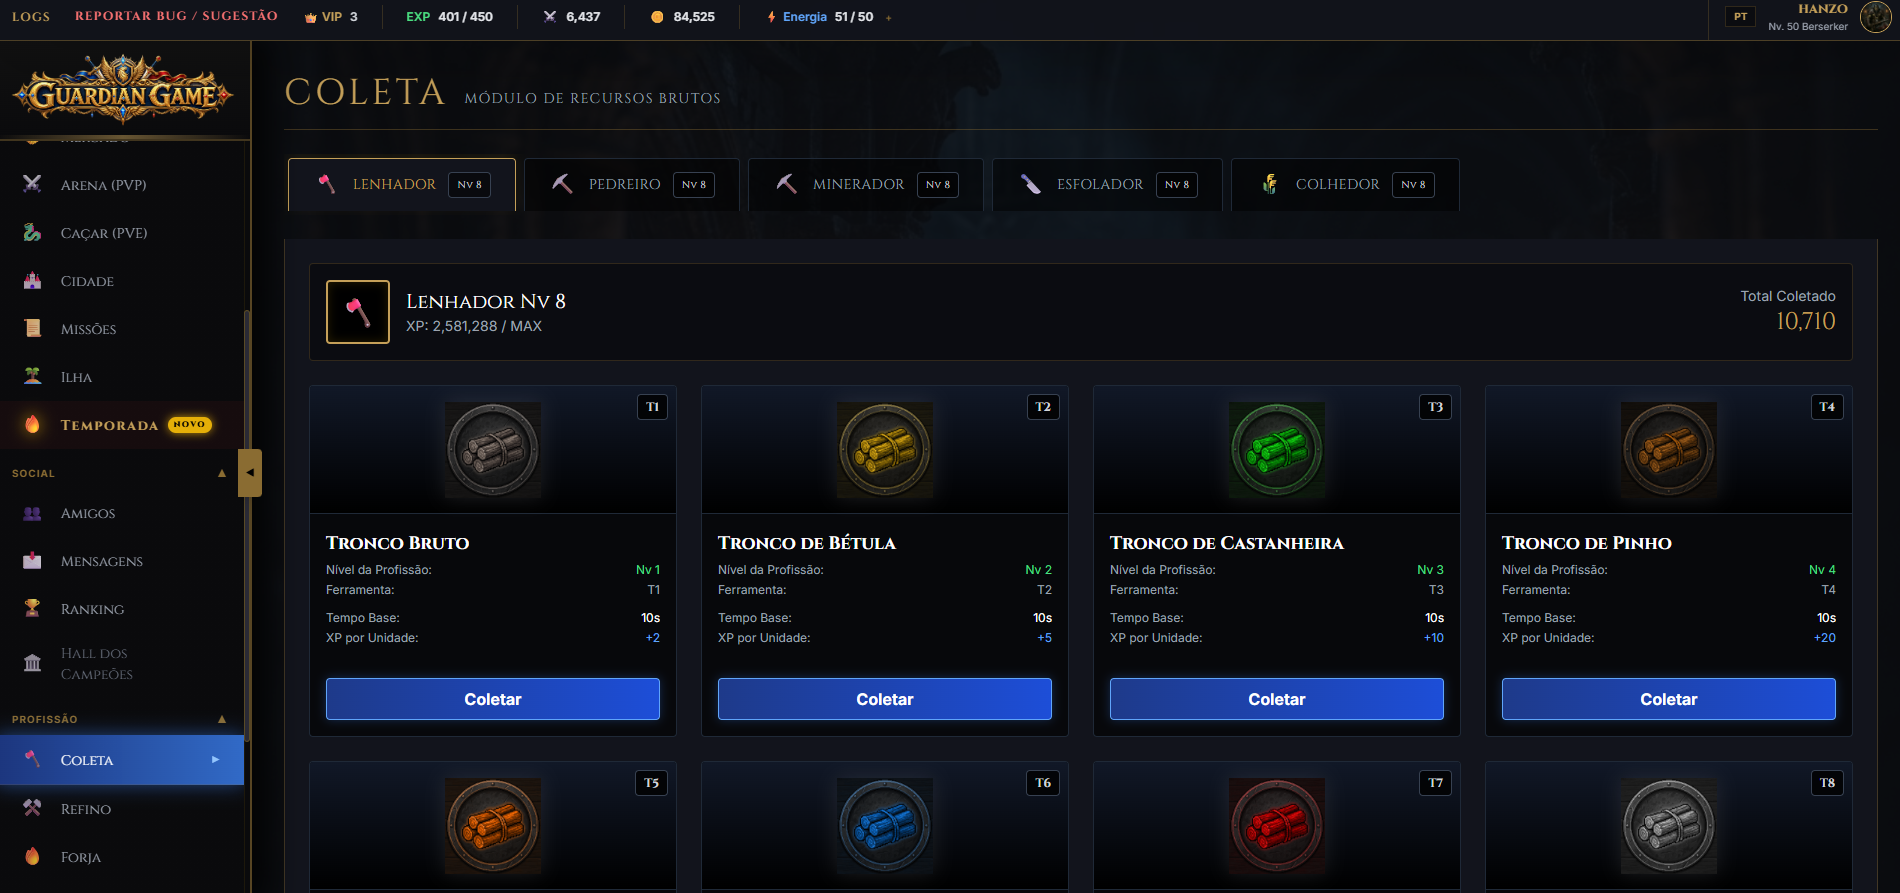Click the Total Coletado value 10,710
Image resolution: width=1900 pixels, height=893 pixels.
pos(1805,321)
